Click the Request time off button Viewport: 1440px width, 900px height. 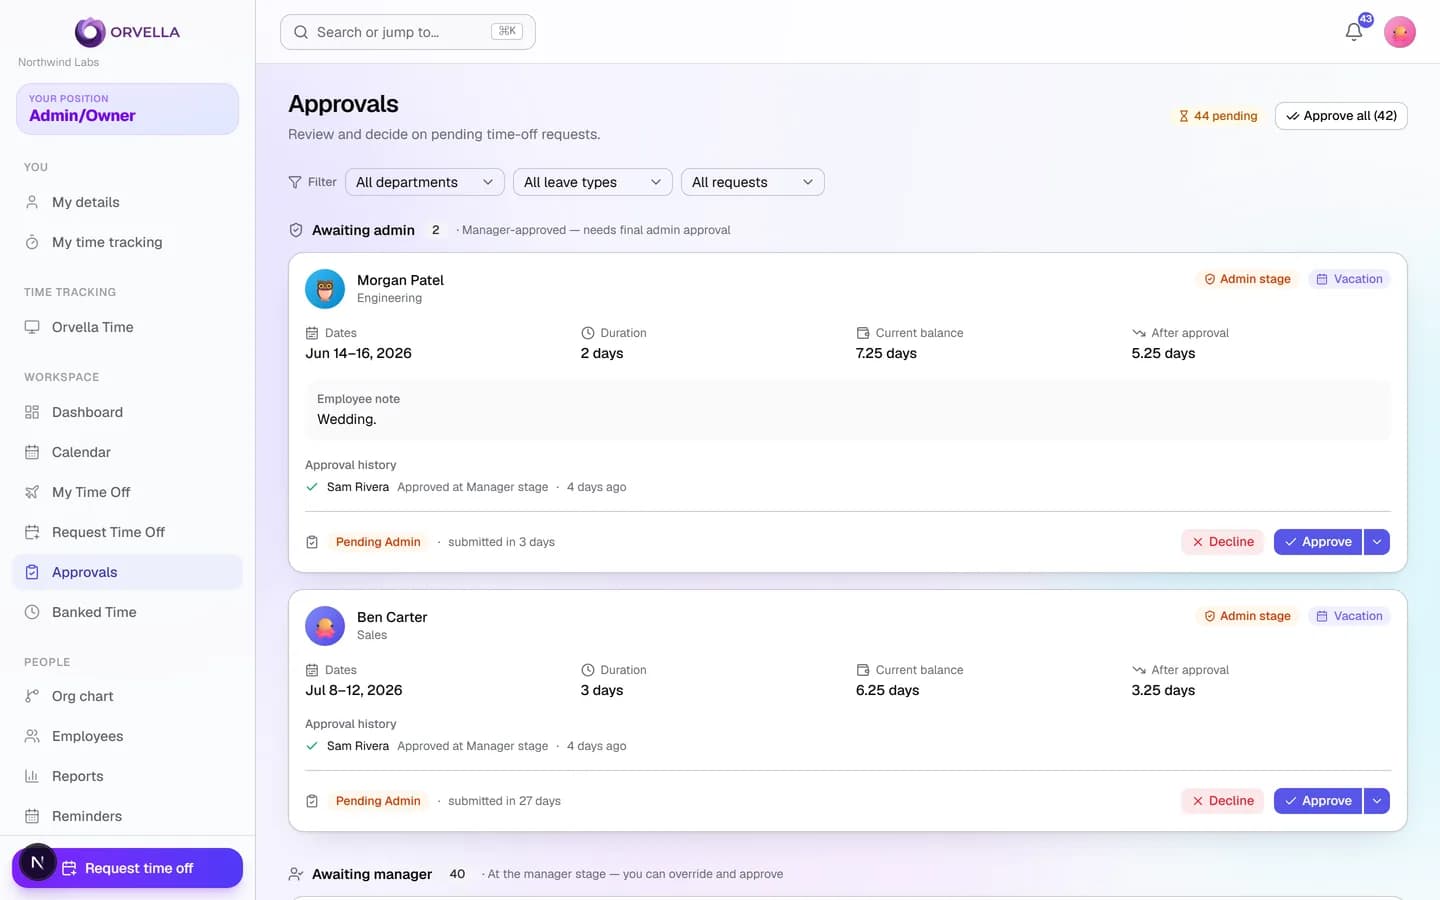coord(127,868)
